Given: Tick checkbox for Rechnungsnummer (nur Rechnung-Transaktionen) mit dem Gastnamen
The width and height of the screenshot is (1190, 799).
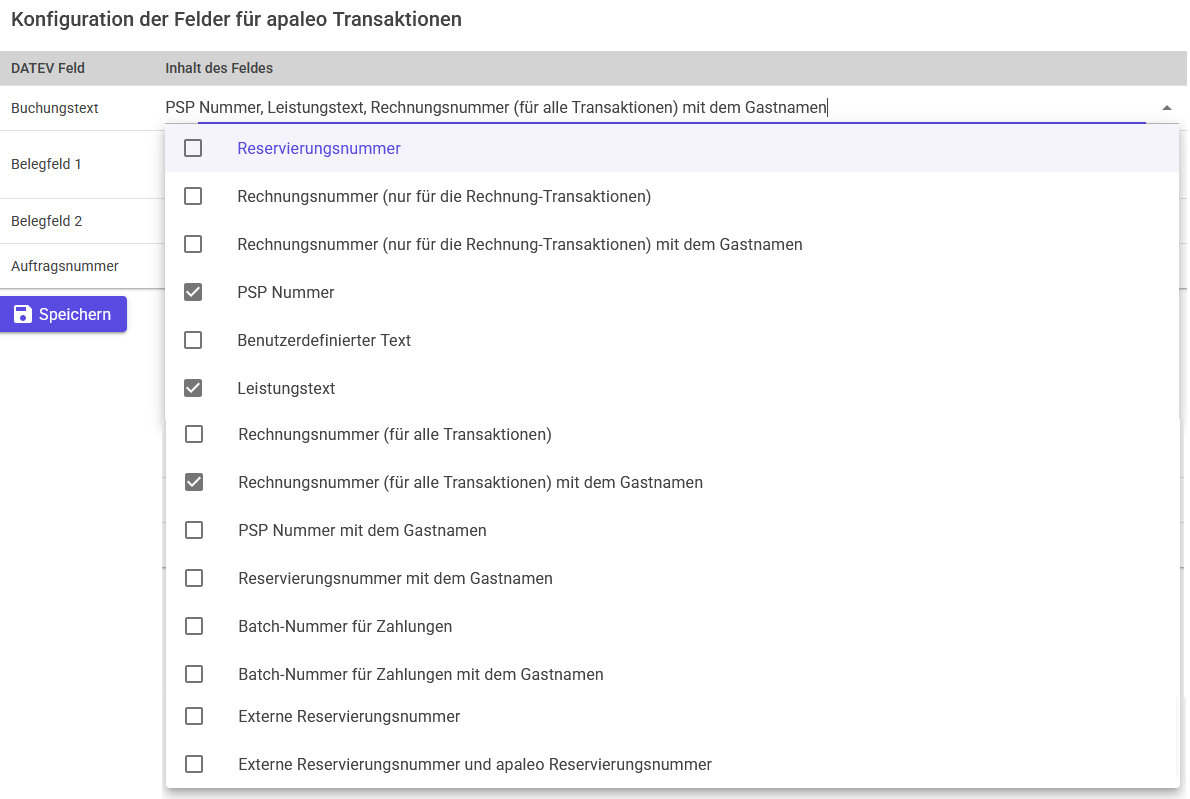Looking at the screenshot, I should point(193,244).
